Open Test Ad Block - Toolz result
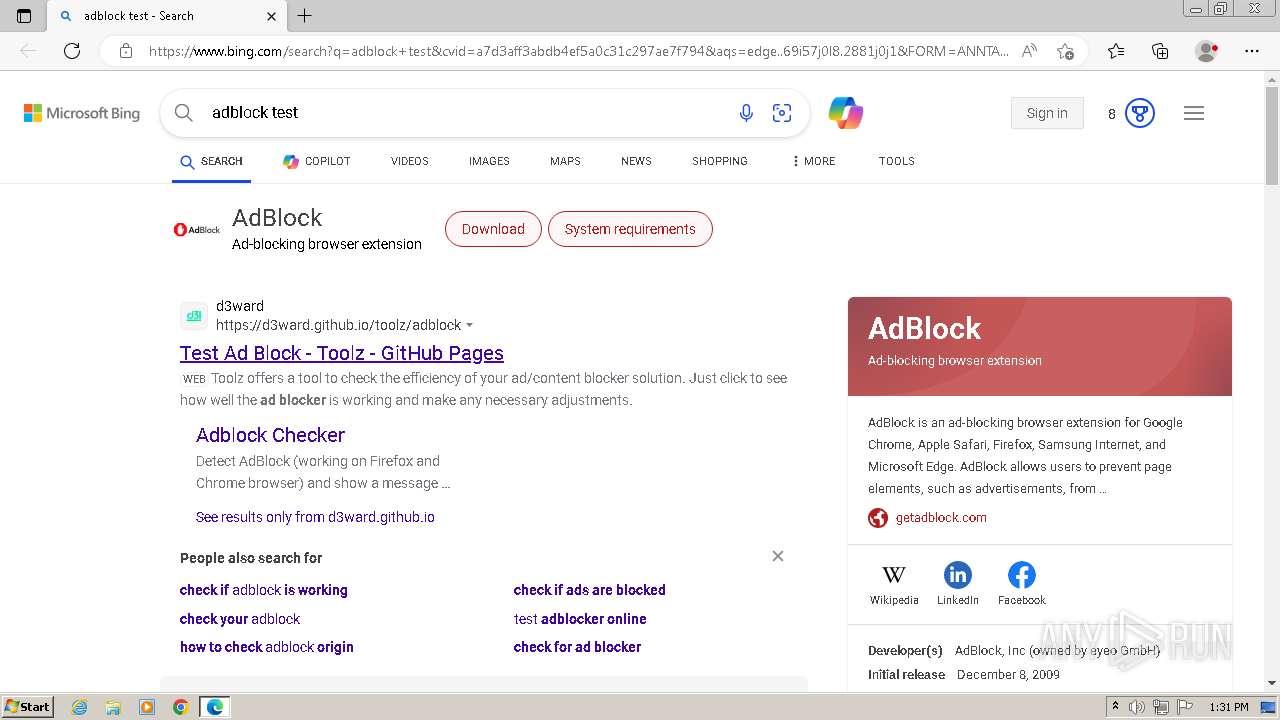The height and width of the screenshot is (720, 1280). (x=342, y=353)
